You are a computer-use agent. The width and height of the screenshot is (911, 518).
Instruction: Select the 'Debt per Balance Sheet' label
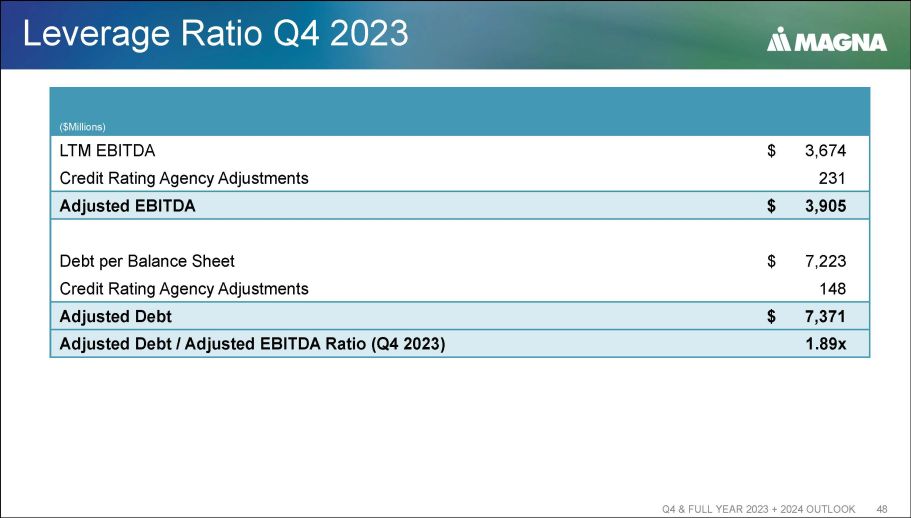(x=147, y=261)
